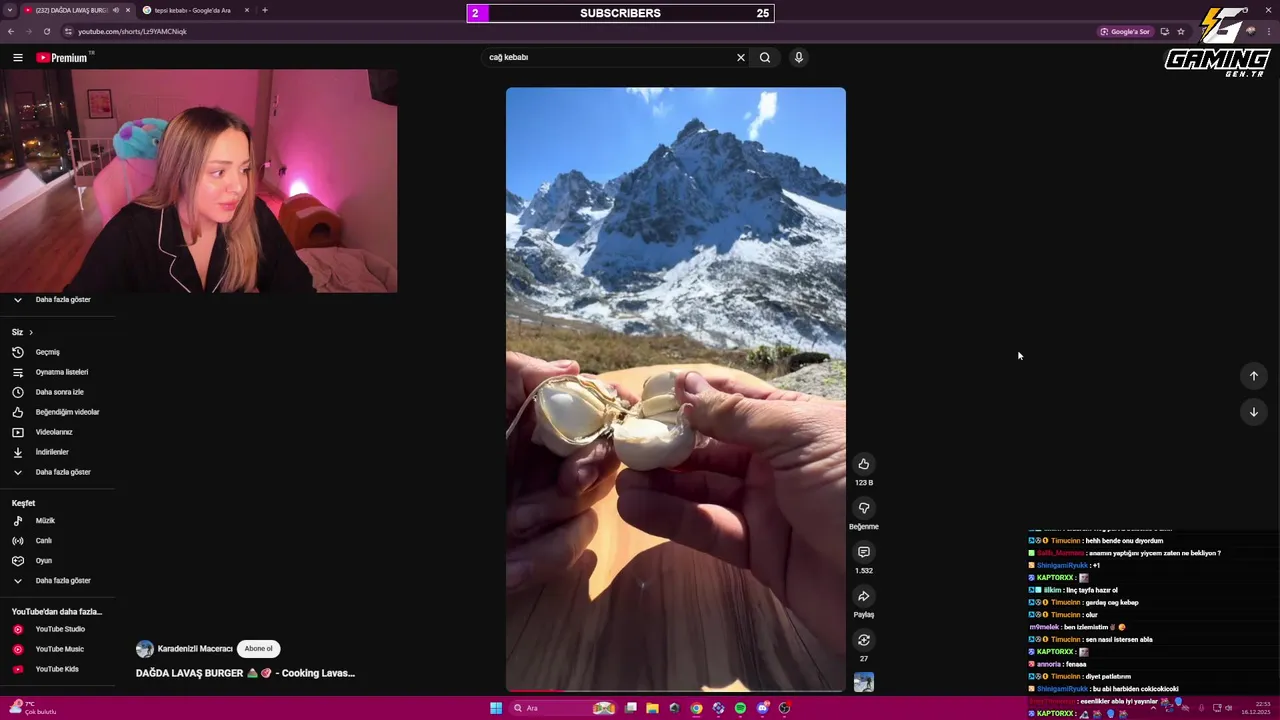Open Spotify from the taskbar
1280x720 pixels.
point(740,708)
